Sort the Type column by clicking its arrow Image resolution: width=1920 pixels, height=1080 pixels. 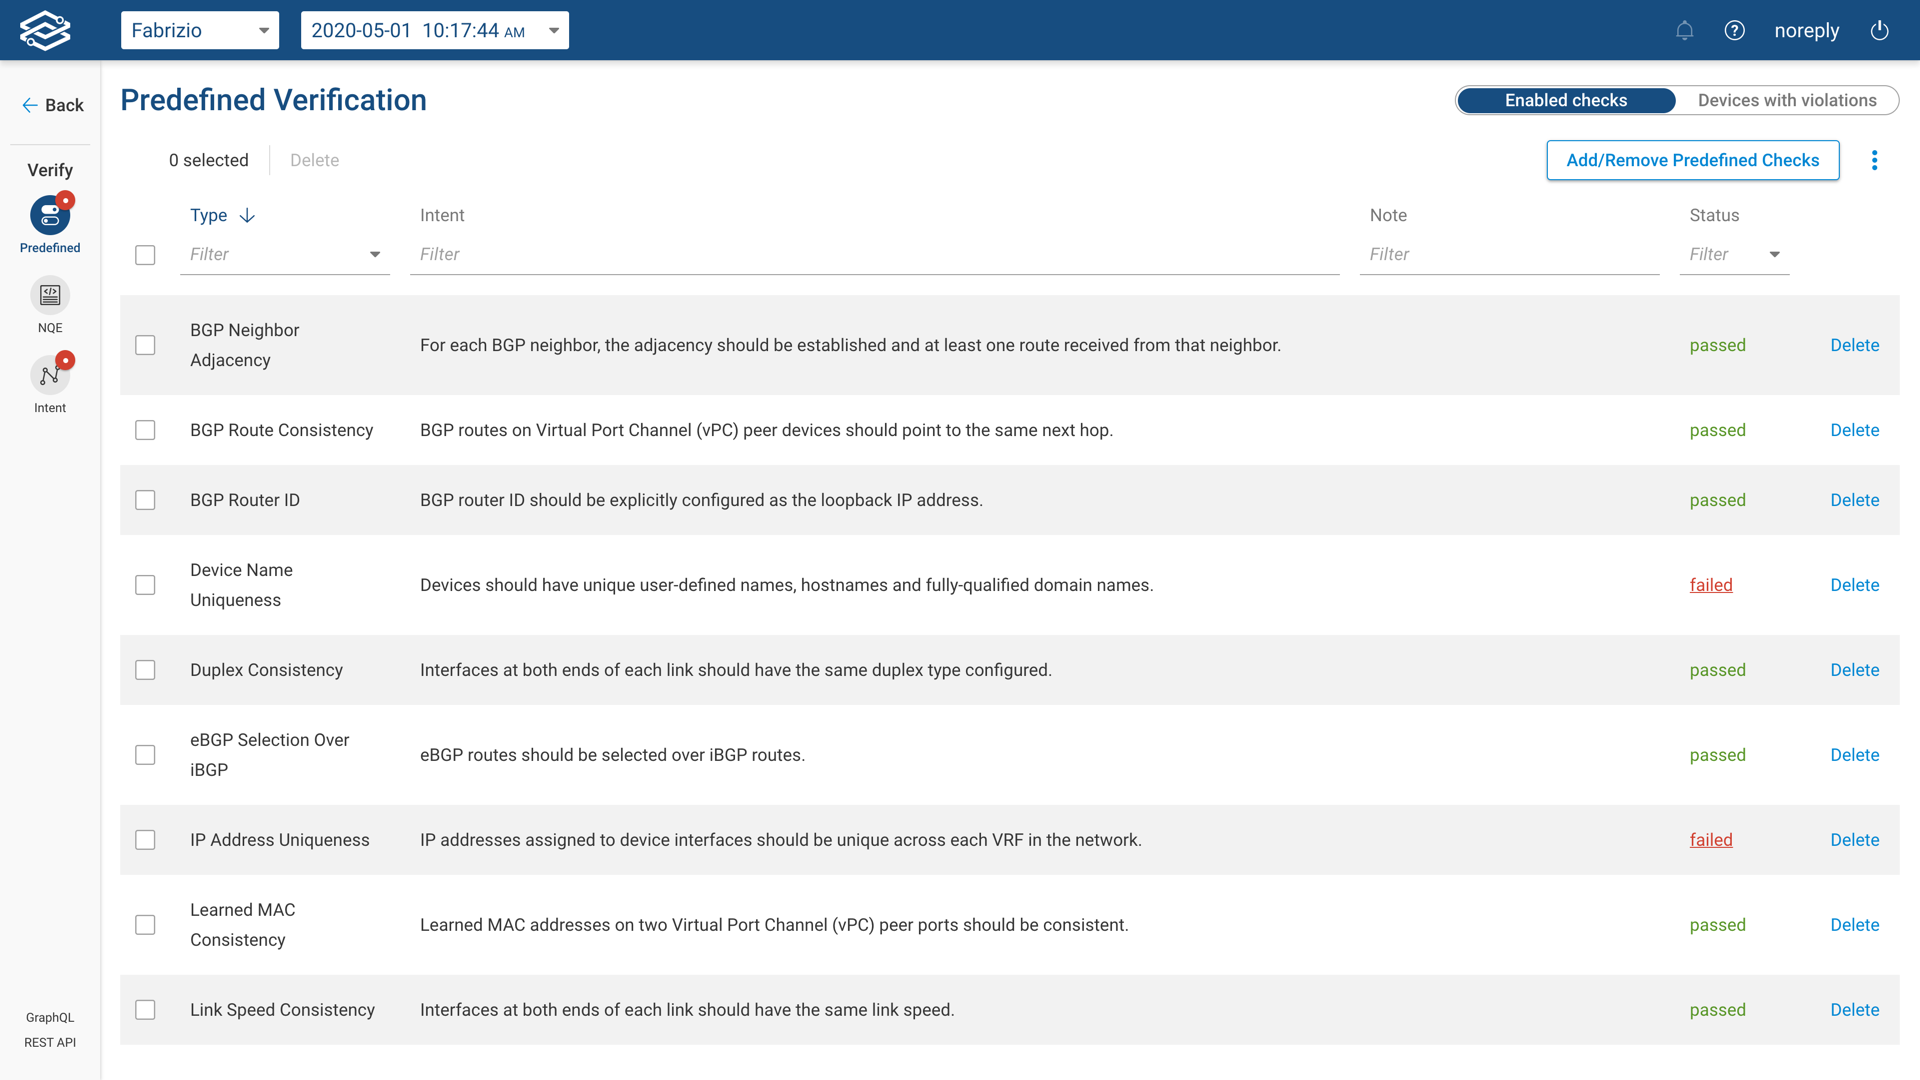pos(247,215)
